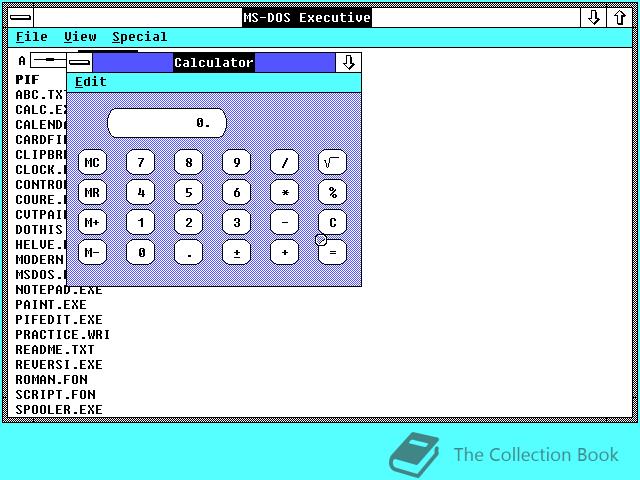Tap the 9 key on Calculator

237,162
